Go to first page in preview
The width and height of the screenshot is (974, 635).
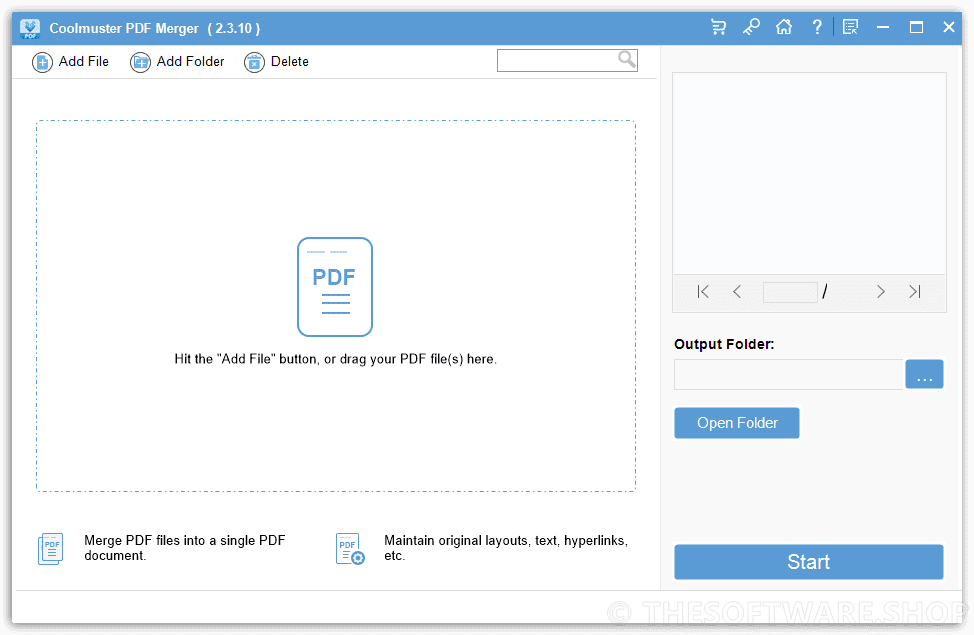pyautogui.click(x=703, y=292)
